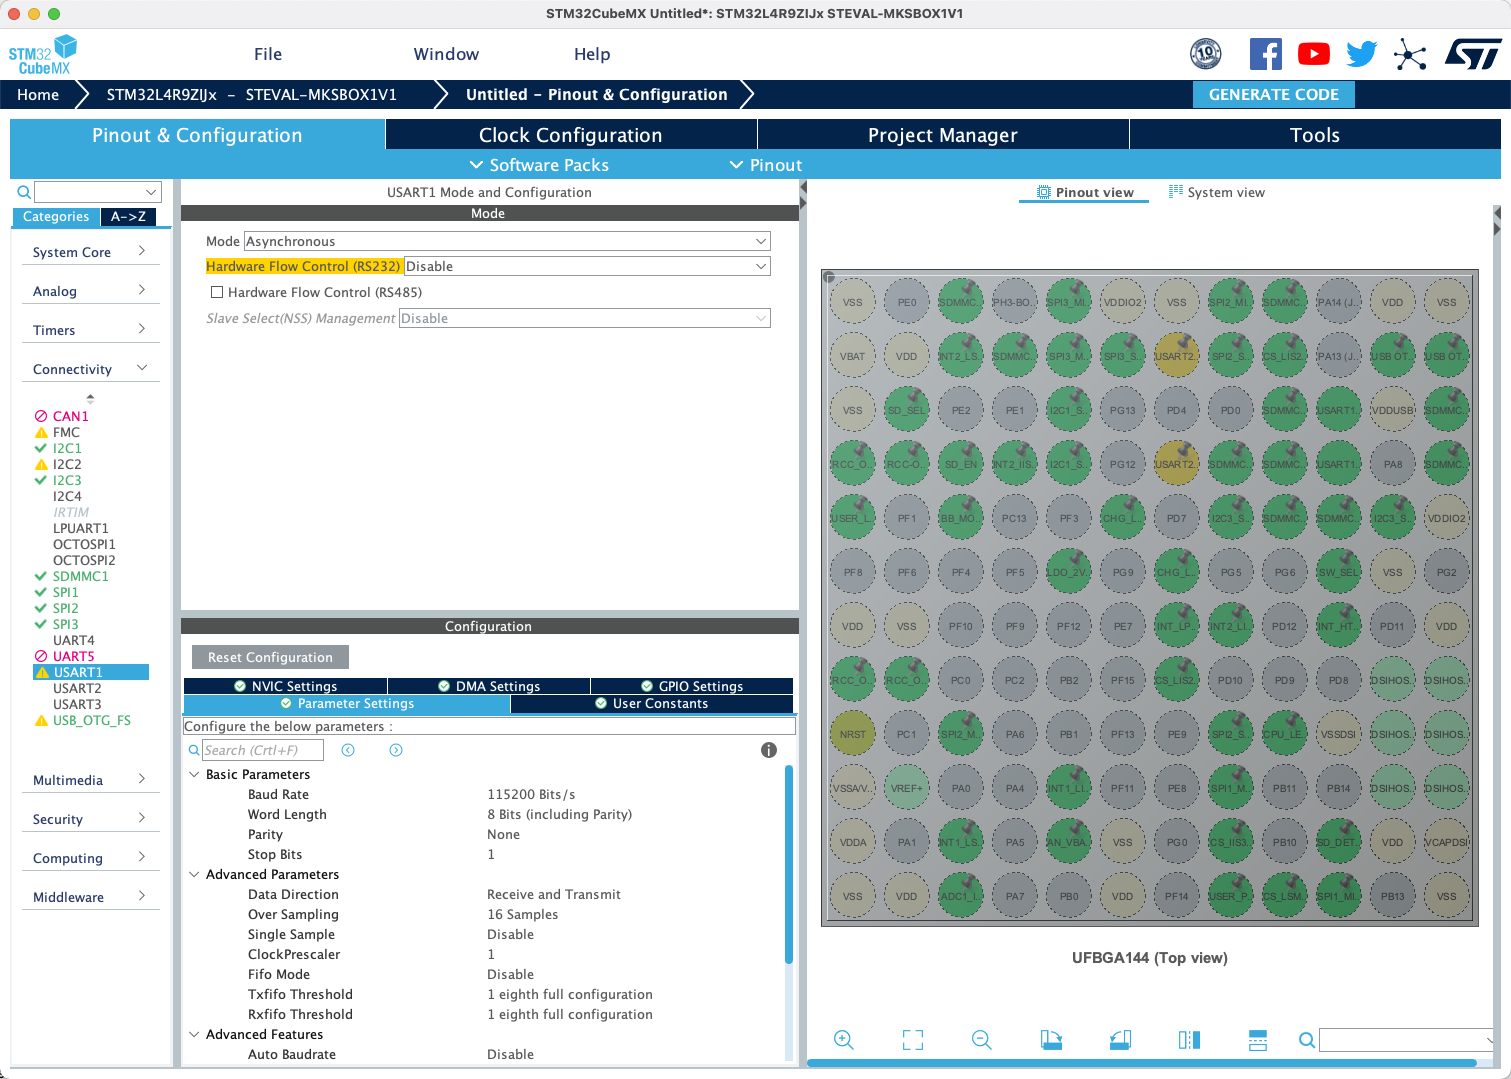
Task: Open the ST Twitter icon
Action: click(x=1362, y=54)
